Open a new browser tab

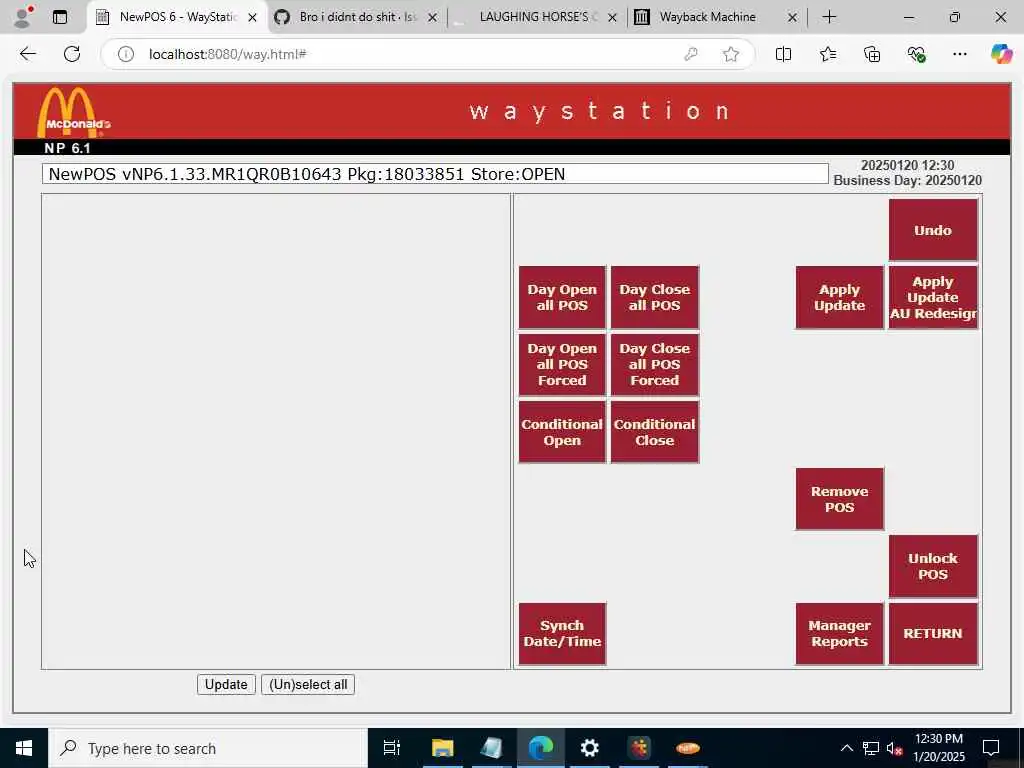(x=829, y=17)
